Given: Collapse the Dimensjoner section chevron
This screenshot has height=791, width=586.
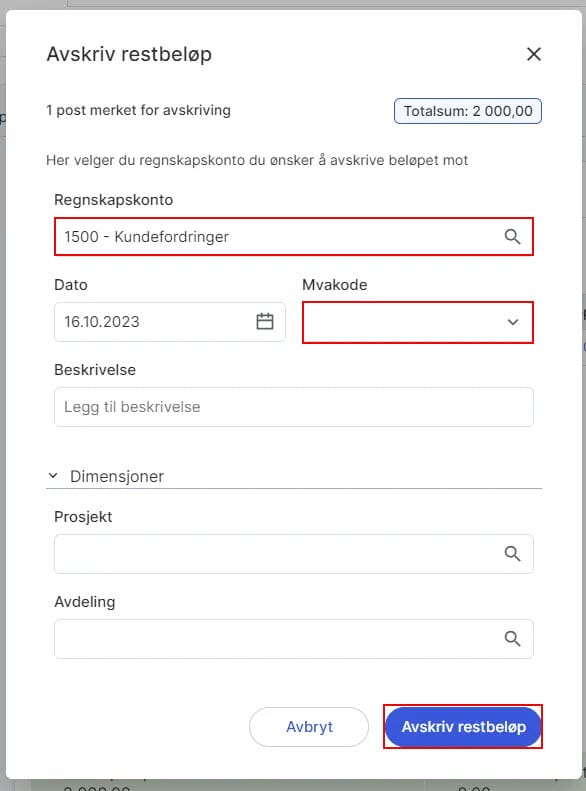Looking at the screenshot, I should click(x=52, y=476).
